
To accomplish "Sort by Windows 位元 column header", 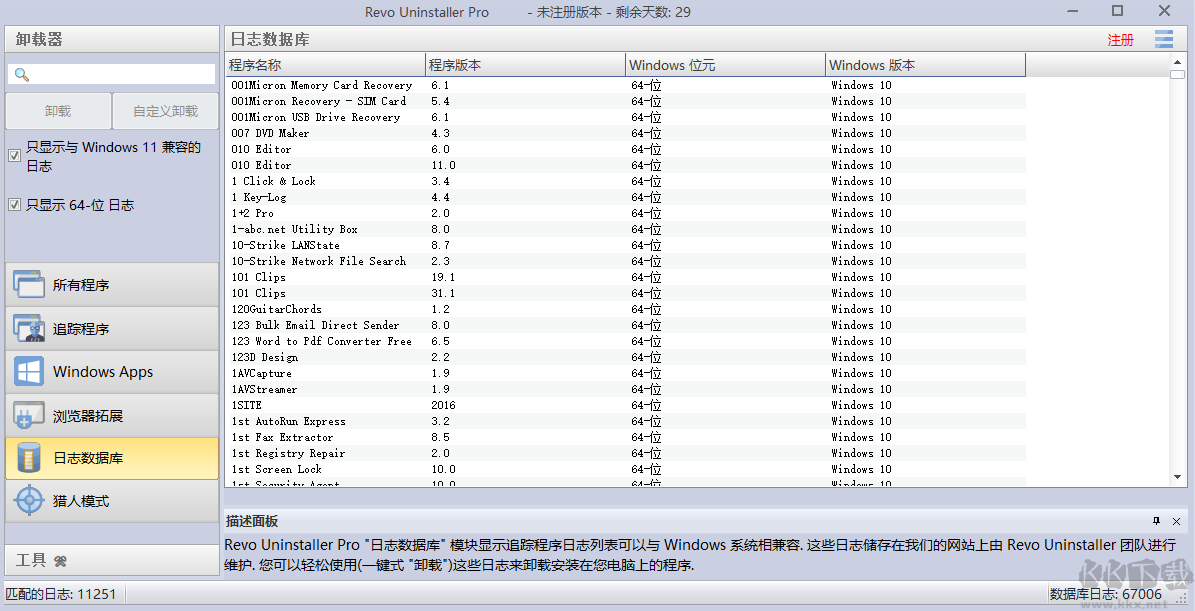I will pos(726,65).
